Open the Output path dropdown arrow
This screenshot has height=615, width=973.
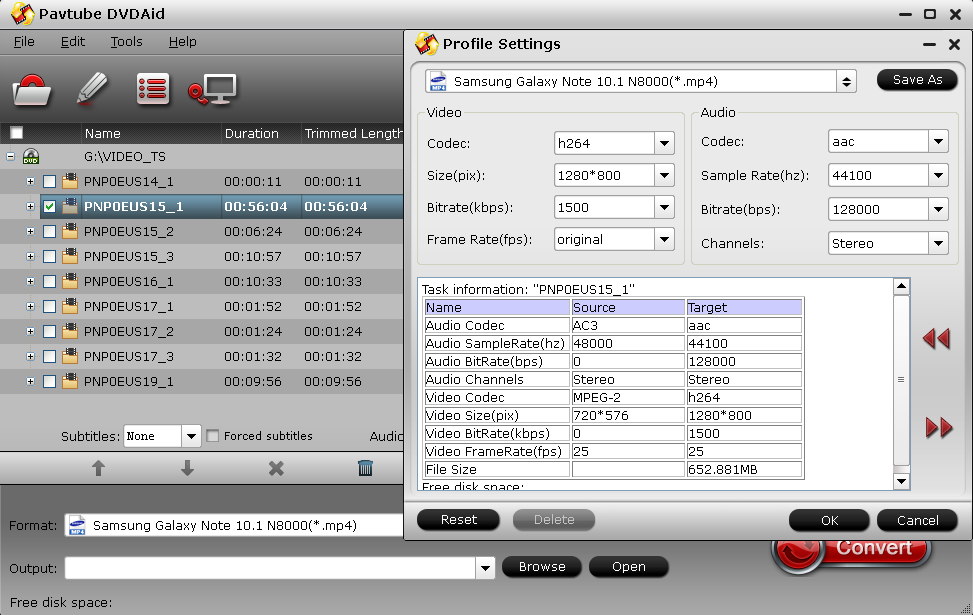click(x=485, y=567)
